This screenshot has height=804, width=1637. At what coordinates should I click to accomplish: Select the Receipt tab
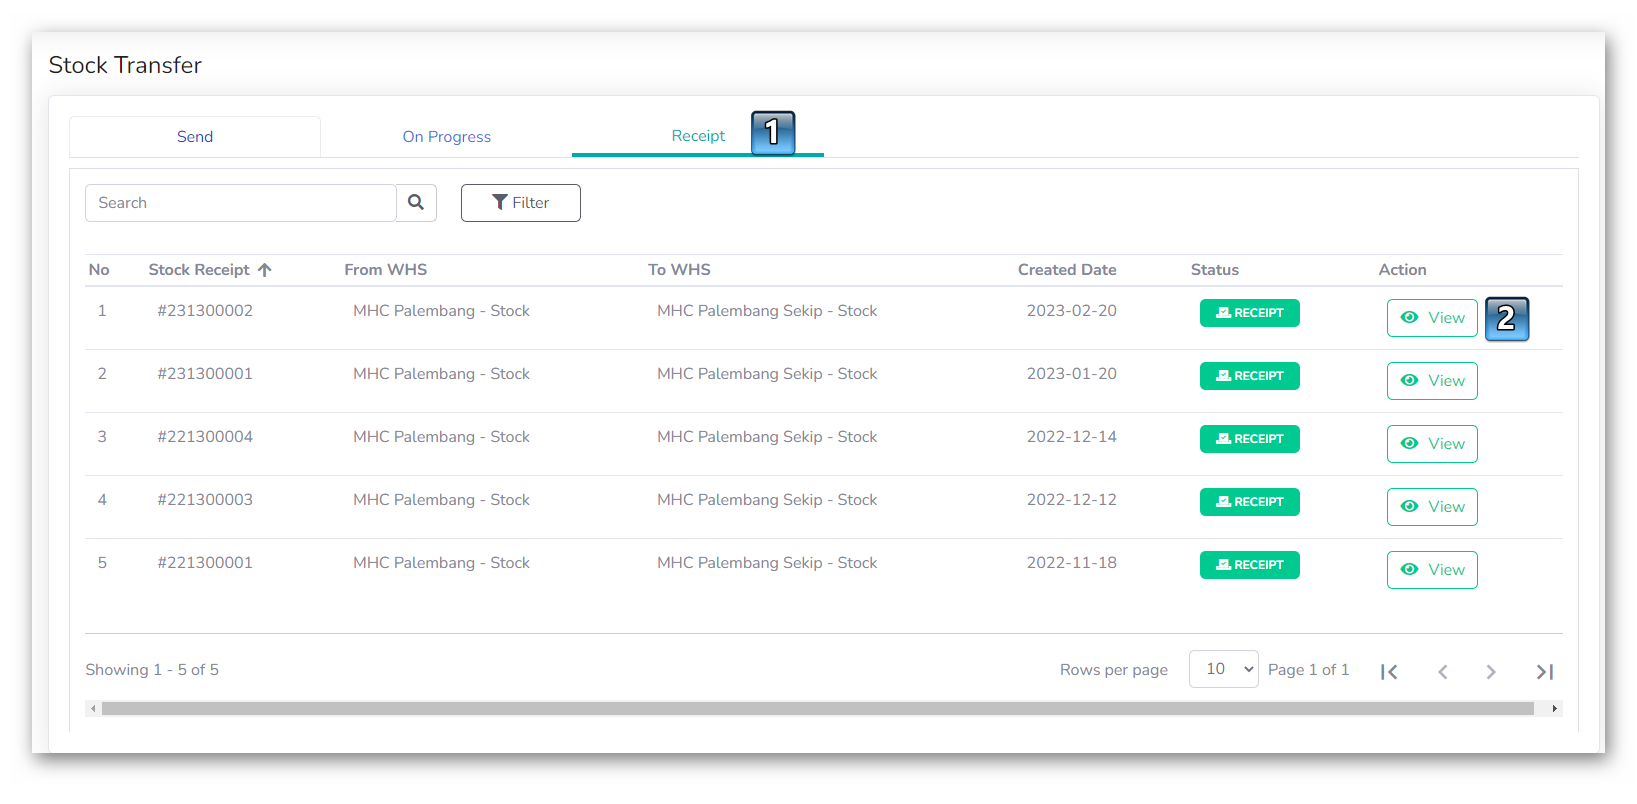coord(698,136)
